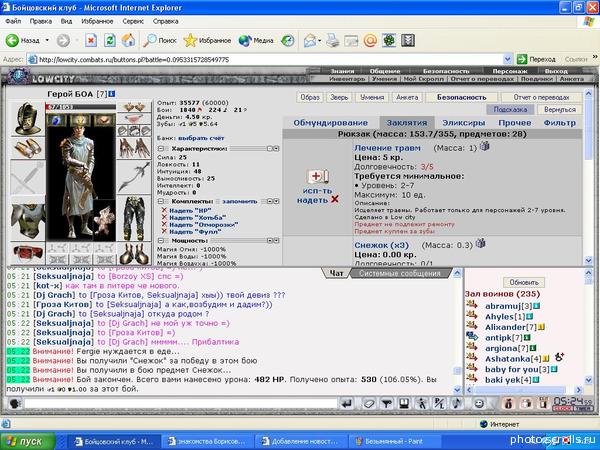This screenshot has height=450, width=600.
Task: Click the boots equipment slot
Action: 134,253
